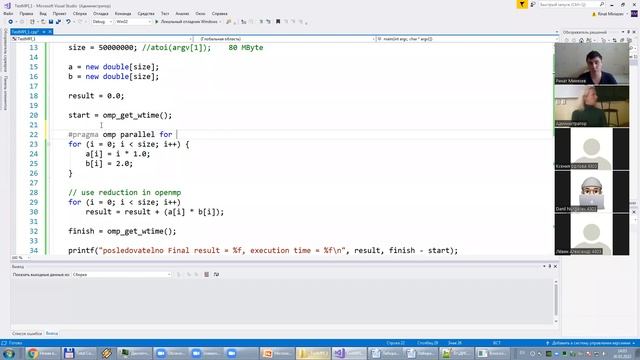Image resolution: width=640 pixels, height=360 pixels.
Task: Pin the Output panel with the pushpin icon
Action: (x=549, y=267)
